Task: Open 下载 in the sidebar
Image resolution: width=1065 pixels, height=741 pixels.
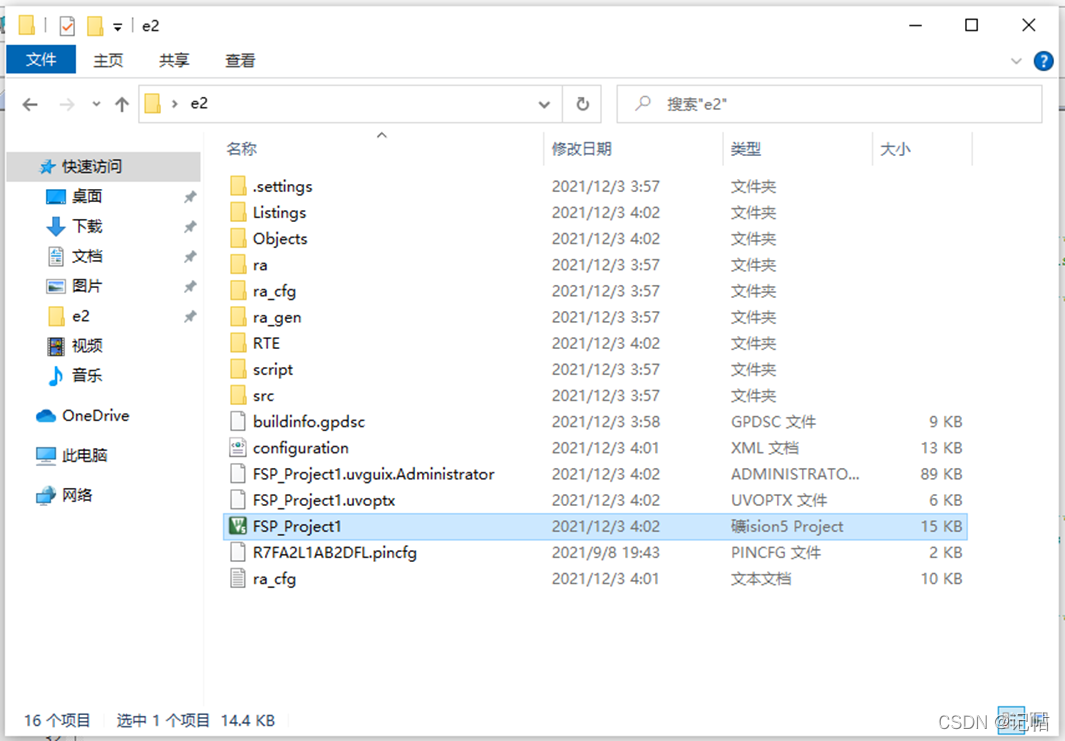Action: click(x=87, y=226)
